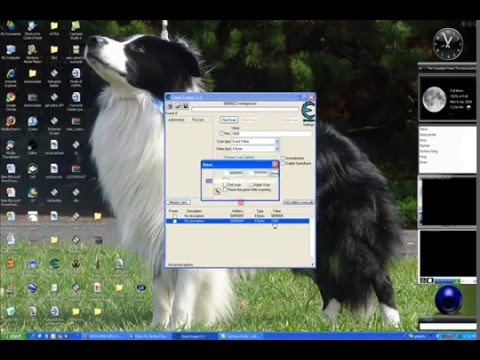Open the green Cheat Engine desktop shortcut

(54, 264)
